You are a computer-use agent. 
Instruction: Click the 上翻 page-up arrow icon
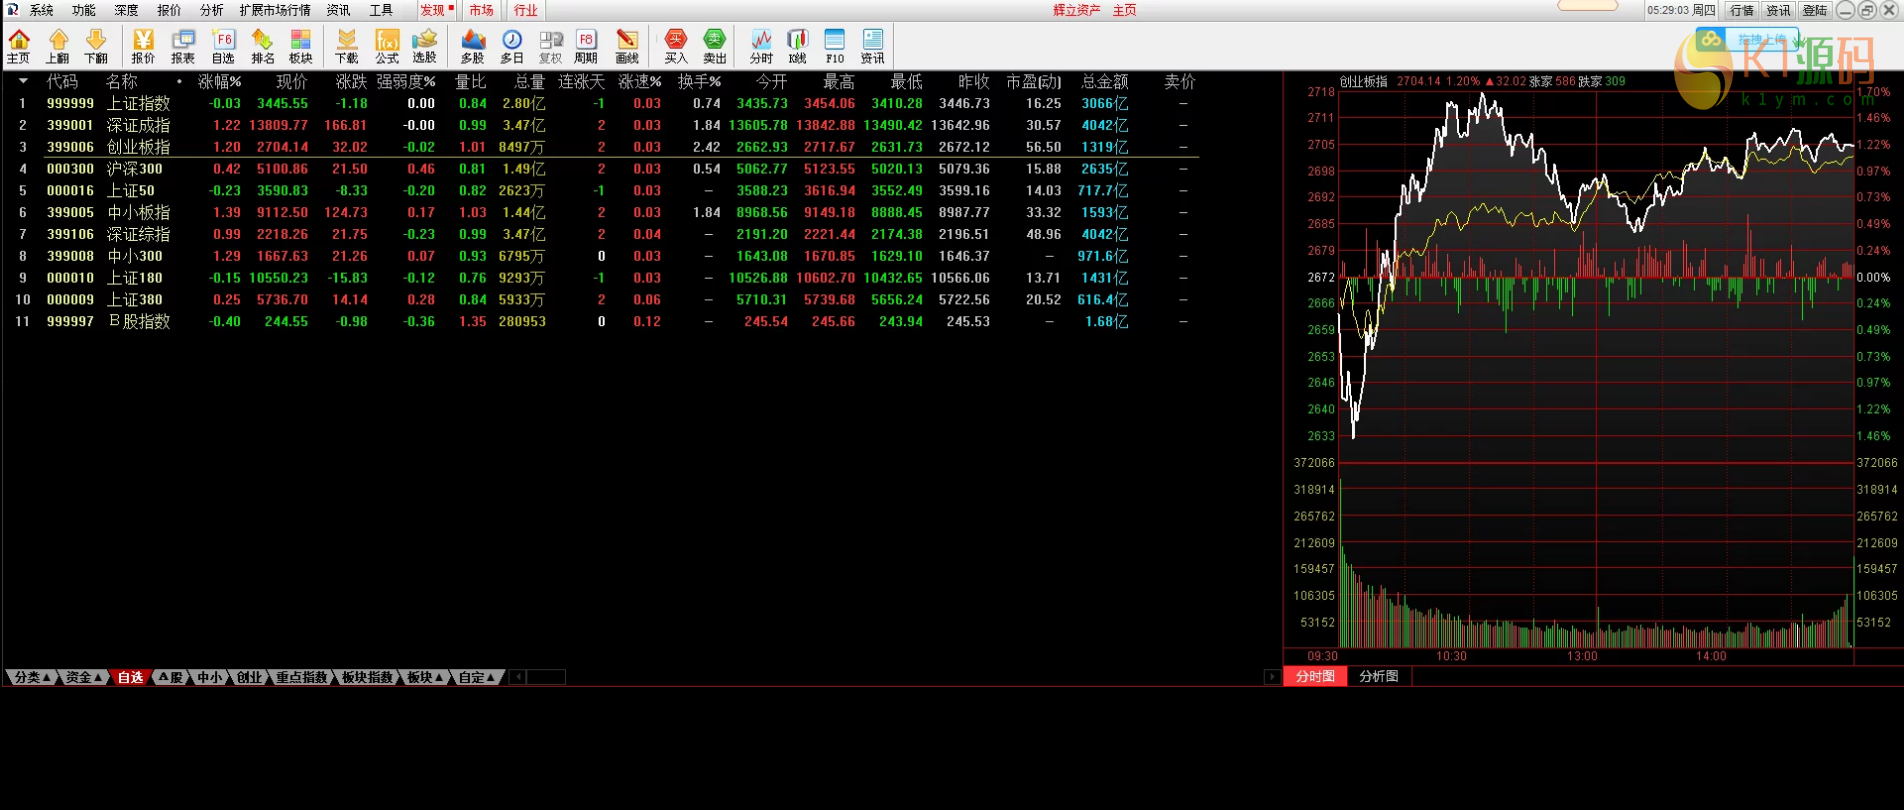[58, 46]
